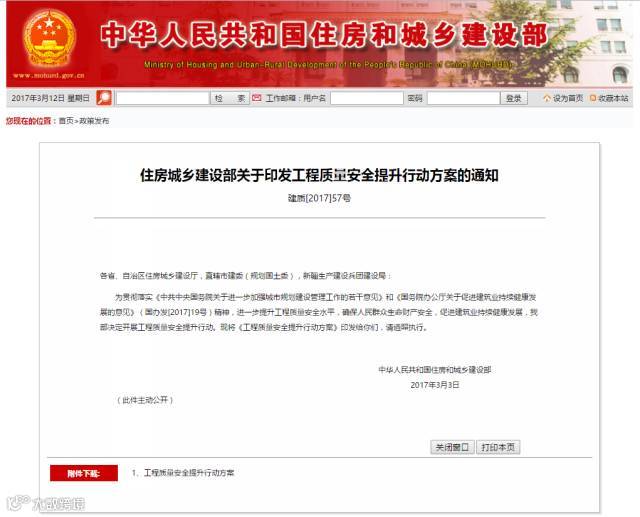Click the signature 中华人民共和国住房和城乡建设部
This screenshot has height=517, width=640.
(x=435, y=370)
